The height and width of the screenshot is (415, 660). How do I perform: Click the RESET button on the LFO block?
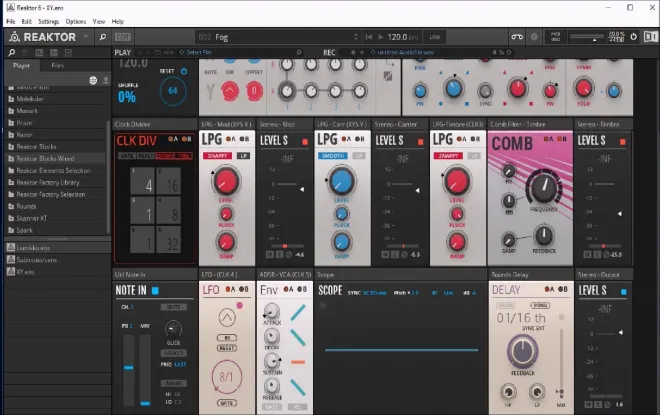click(x=227, y=348)
